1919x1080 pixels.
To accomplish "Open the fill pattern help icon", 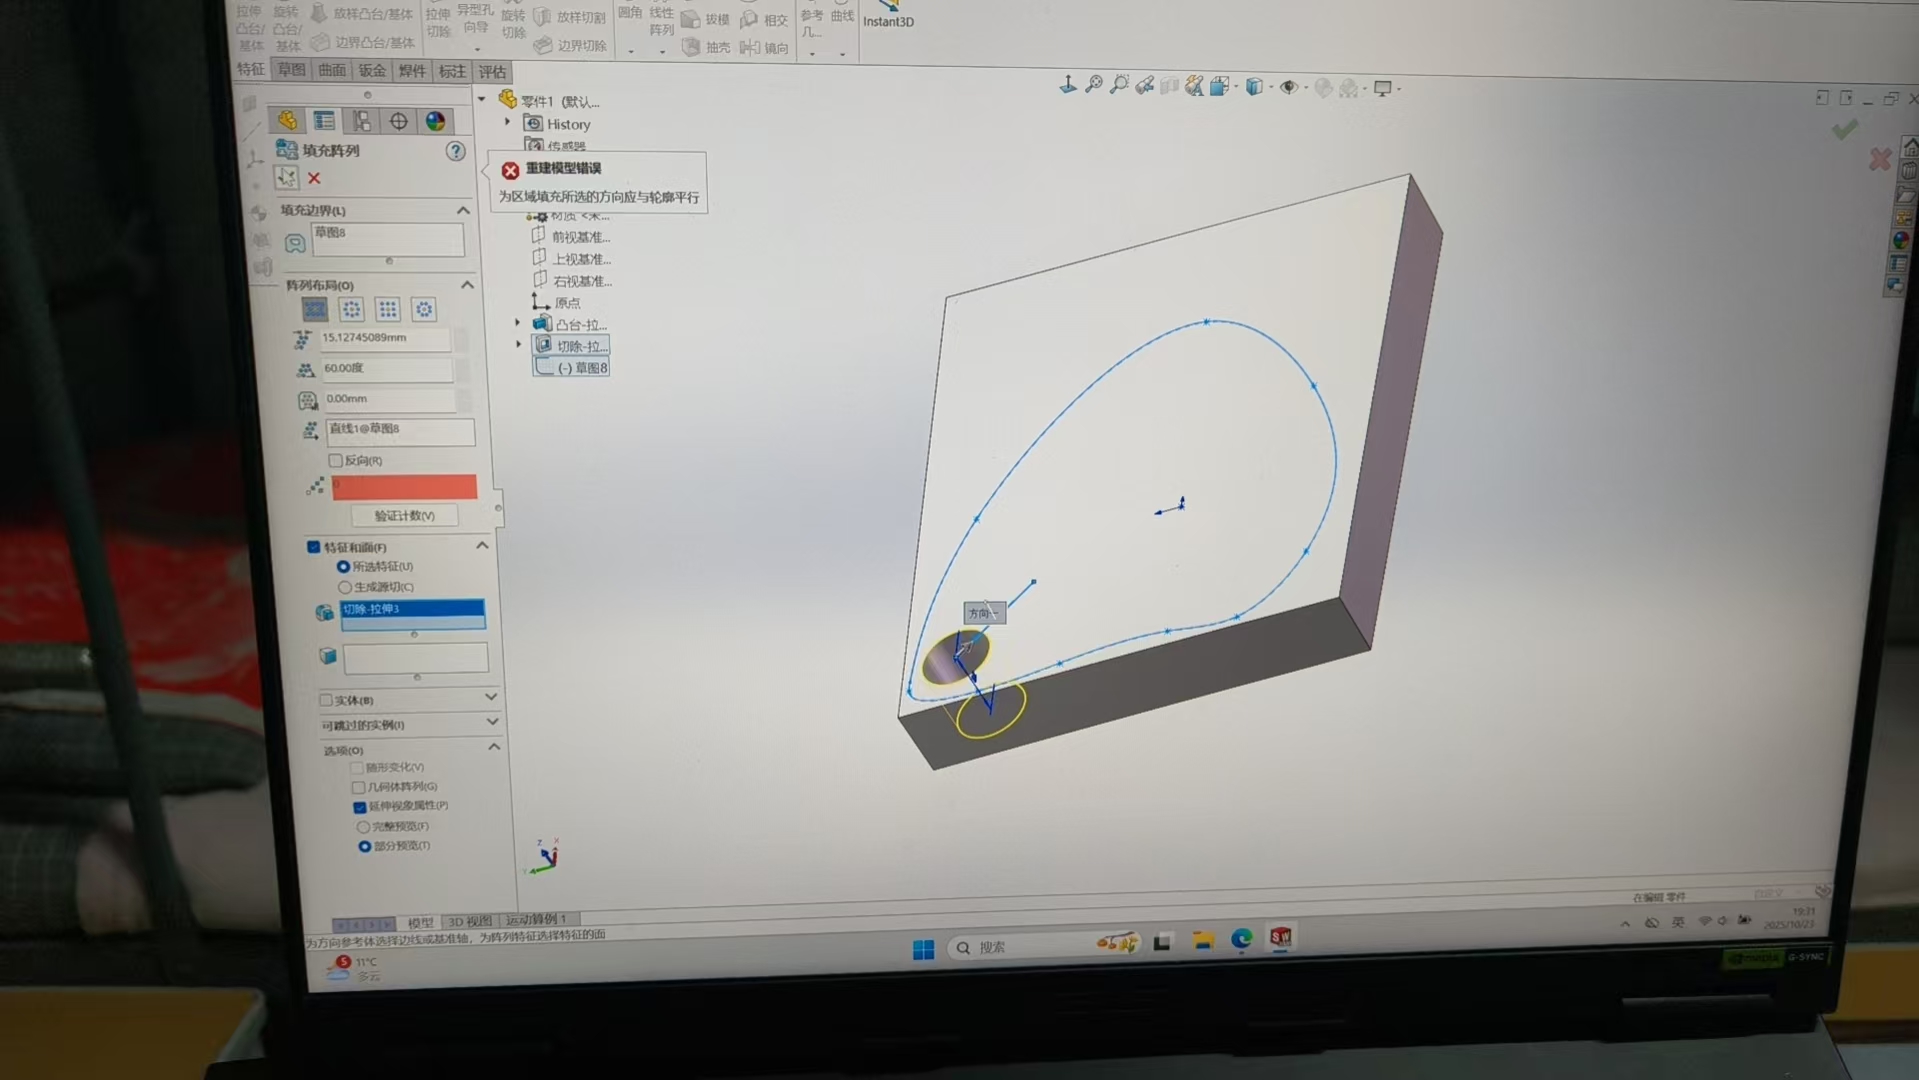I will [455, 151].
